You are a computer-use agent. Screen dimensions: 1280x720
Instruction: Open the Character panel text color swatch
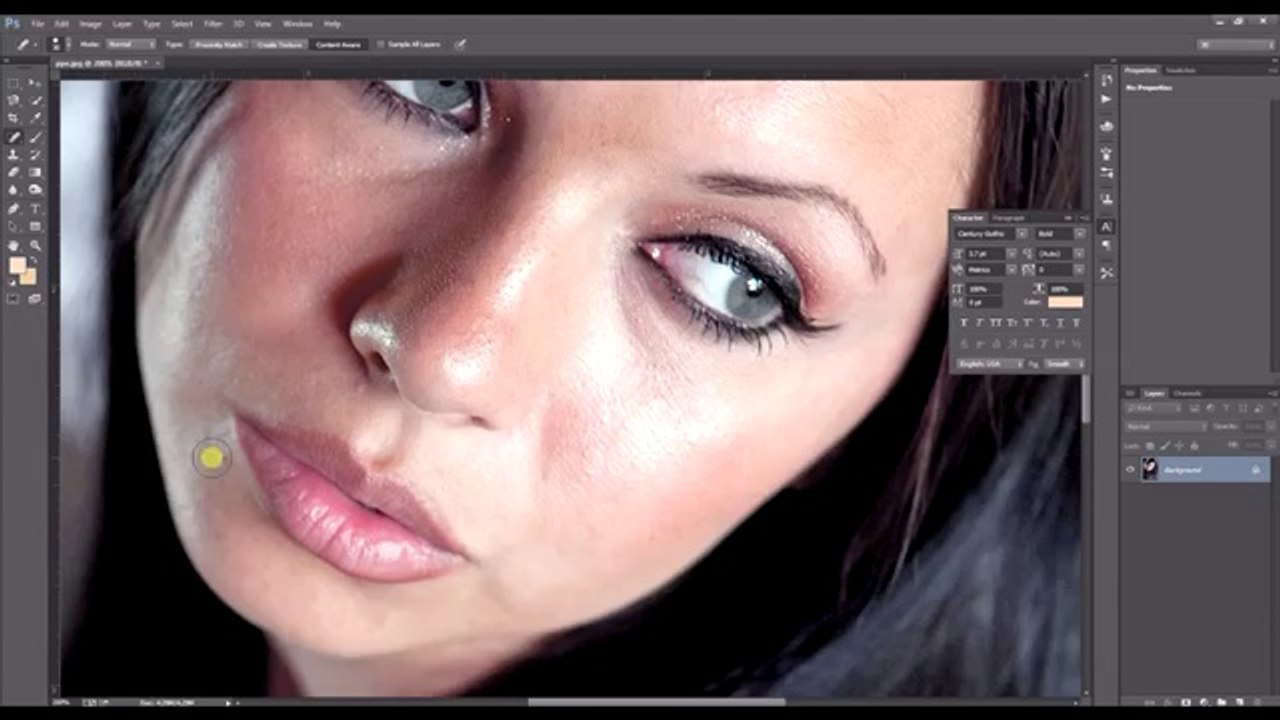pos(1066,302)
